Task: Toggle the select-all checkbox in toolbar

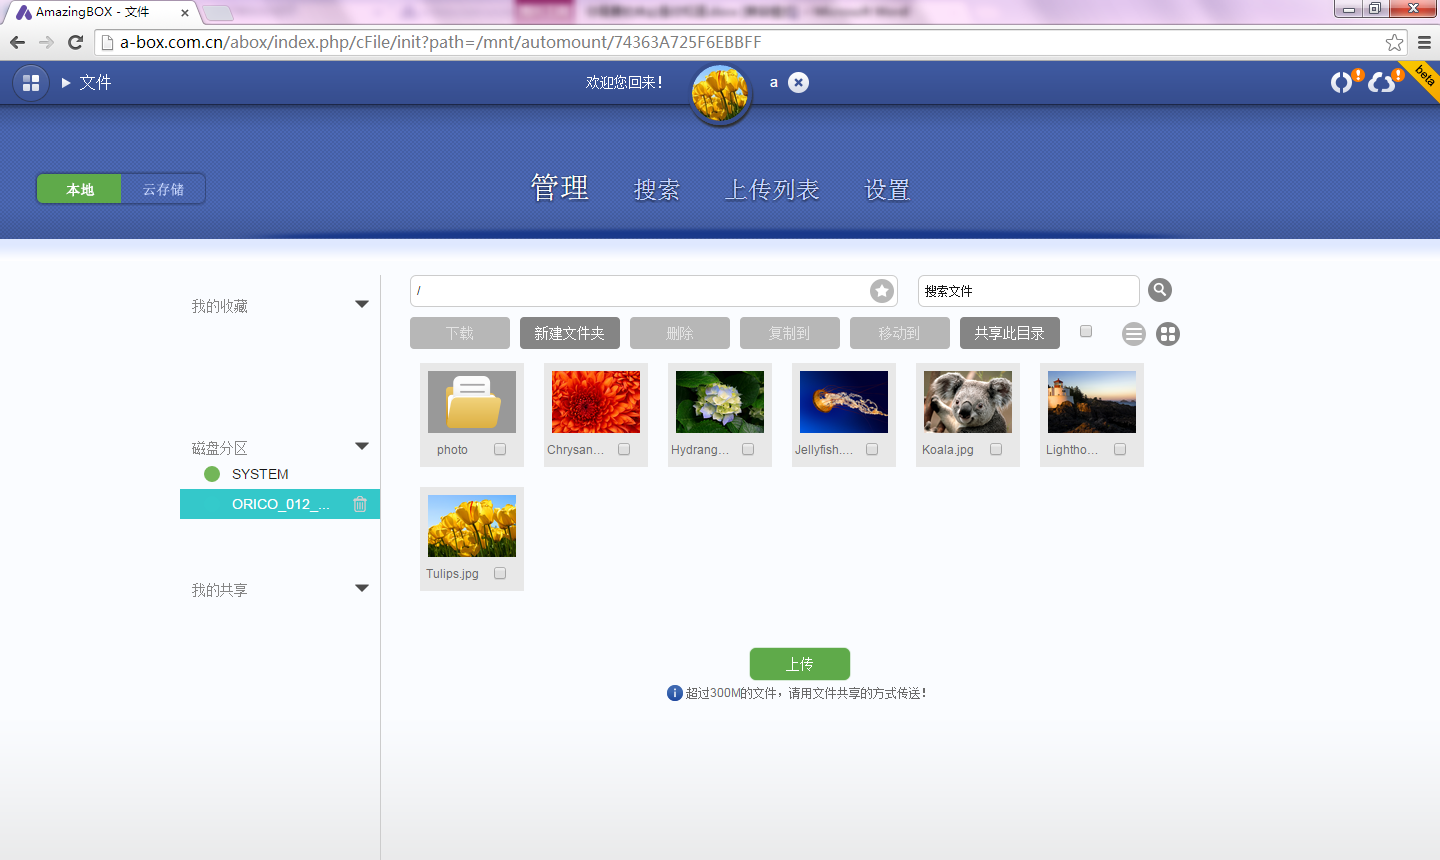Action: [x=1086, y=332]
